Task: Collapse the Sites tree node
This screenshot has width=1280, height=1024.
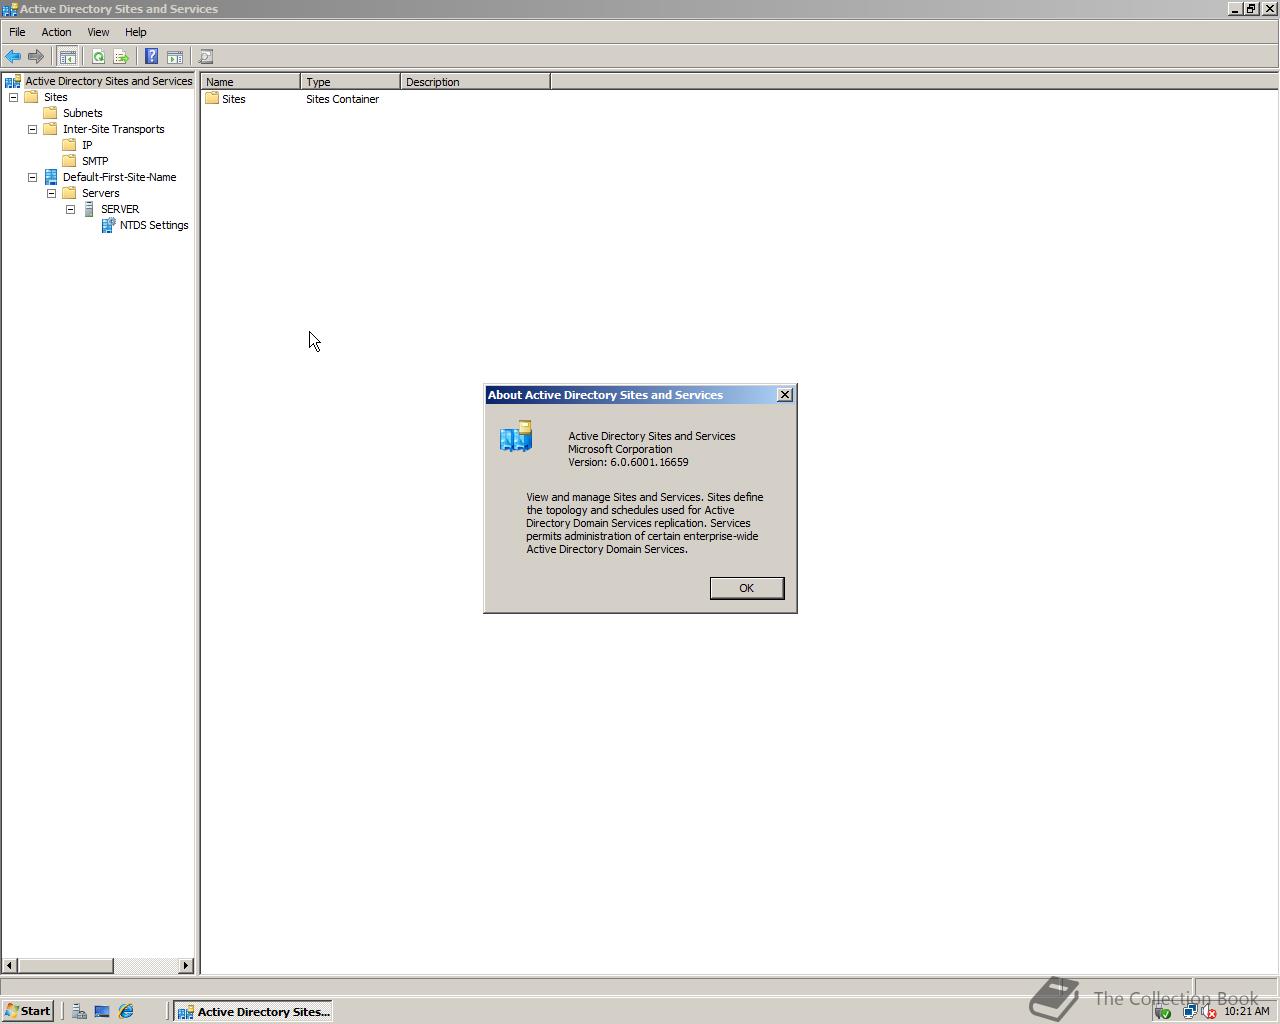Action: 13,97
